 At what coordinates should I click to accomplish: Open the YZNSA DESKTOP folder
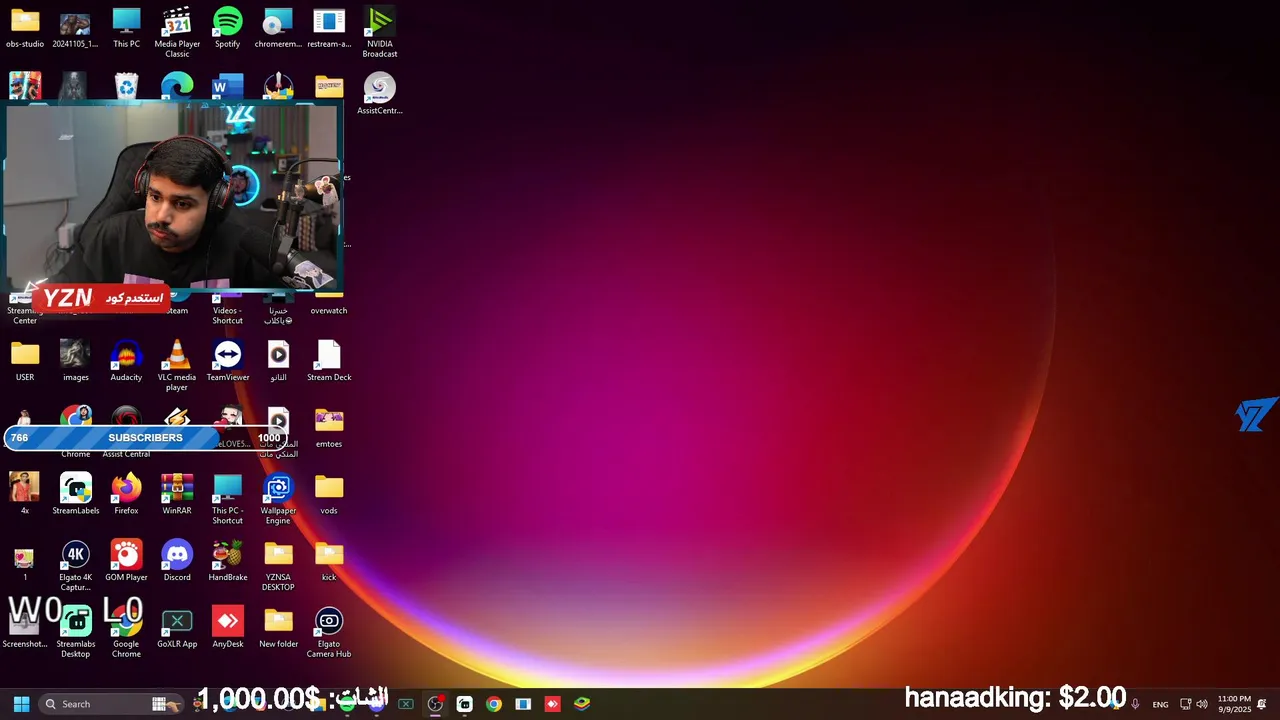point(278,566)
